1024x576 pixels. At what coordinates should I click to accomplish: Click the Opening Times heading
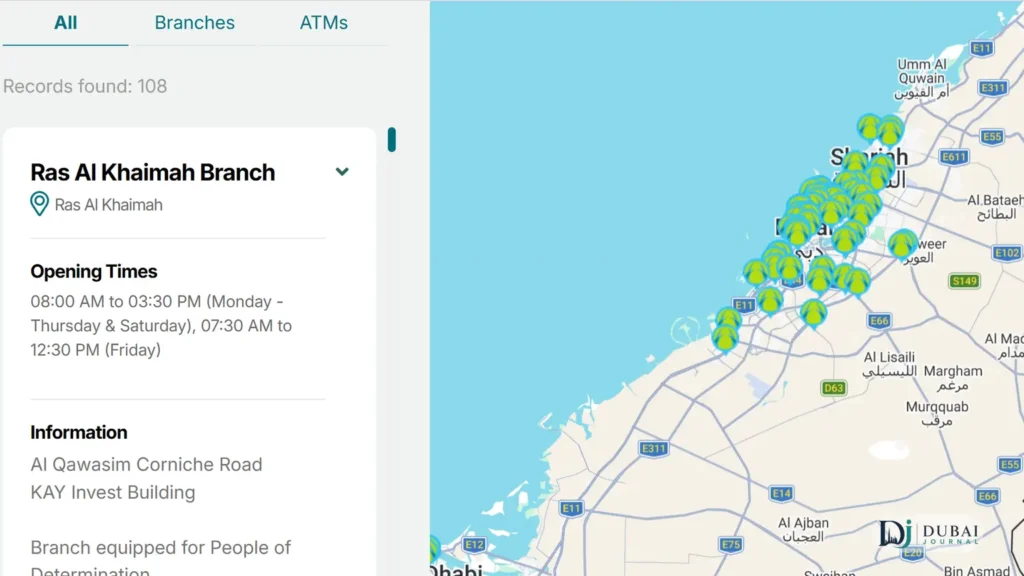tap(94, 271)
